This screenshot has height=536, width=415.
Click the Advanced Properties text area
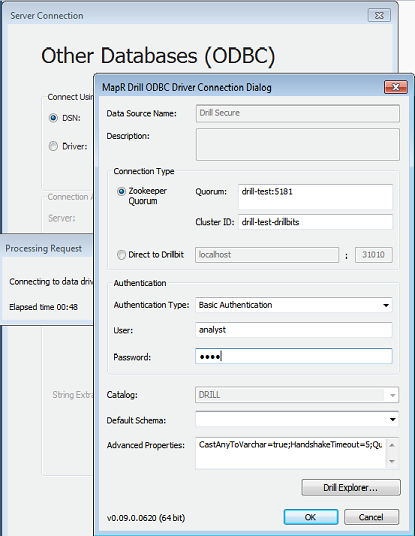click(291, 453)
